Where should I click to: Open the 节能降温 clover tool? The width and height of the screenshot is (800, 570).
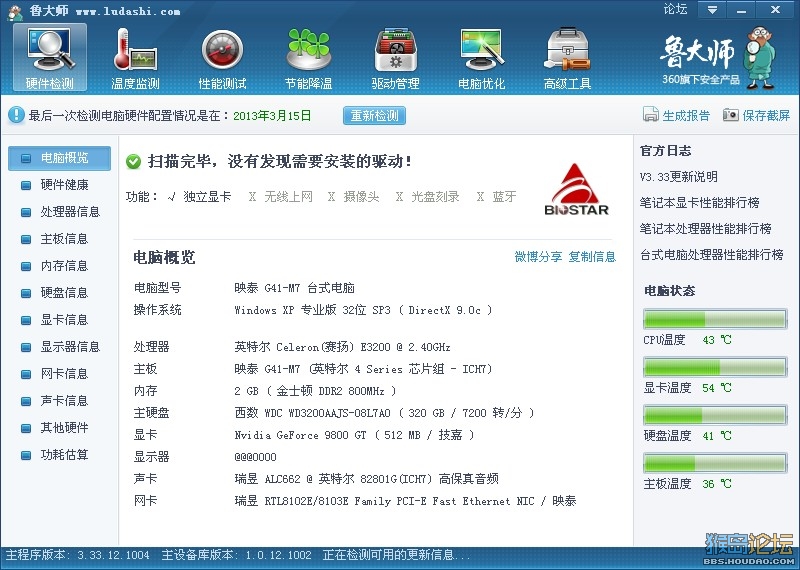click(x=309, y=59)
